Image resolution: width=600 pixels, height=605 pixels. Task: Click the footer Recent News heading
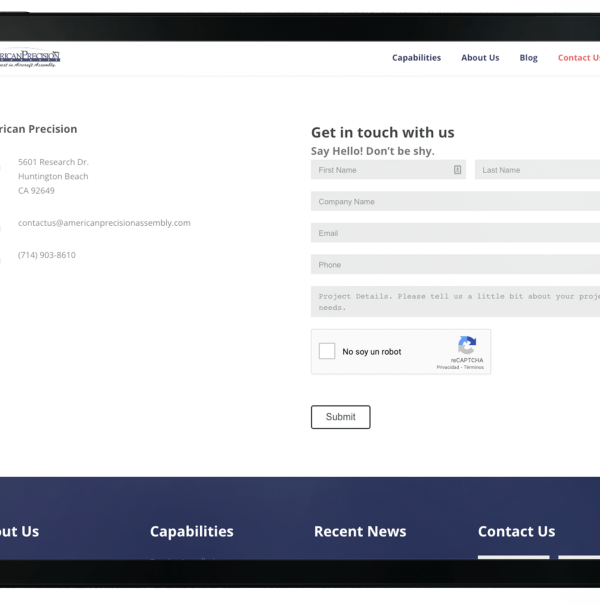360,532
